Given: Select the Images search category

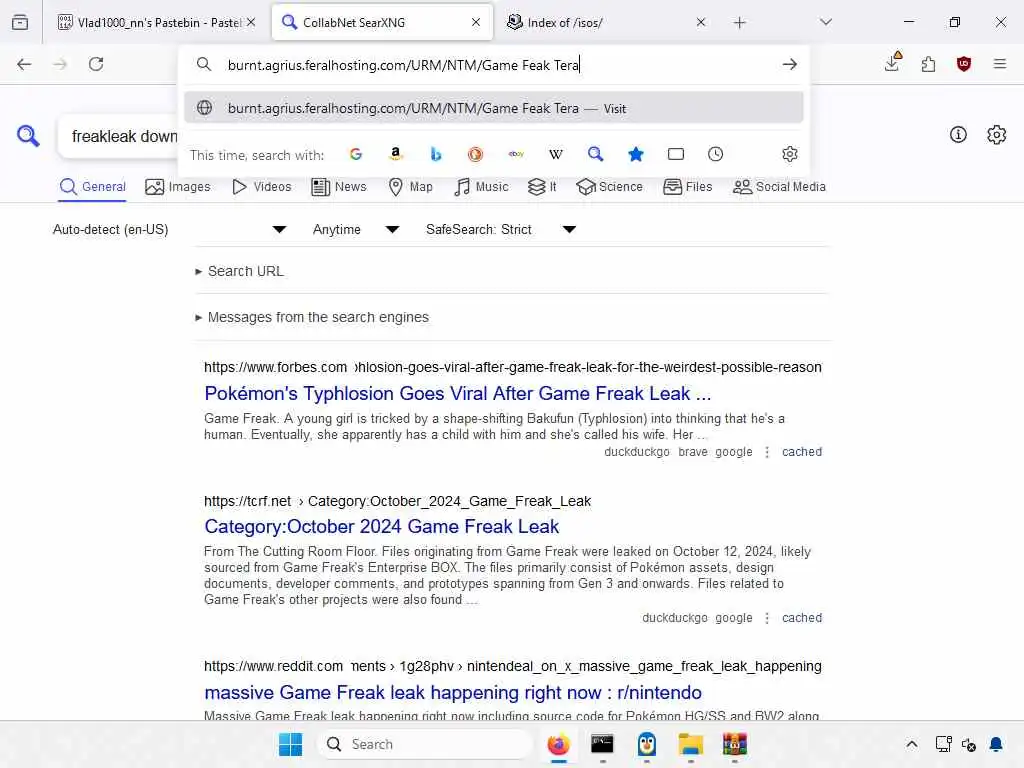Looking at the screenshot, I should point(178,187).
